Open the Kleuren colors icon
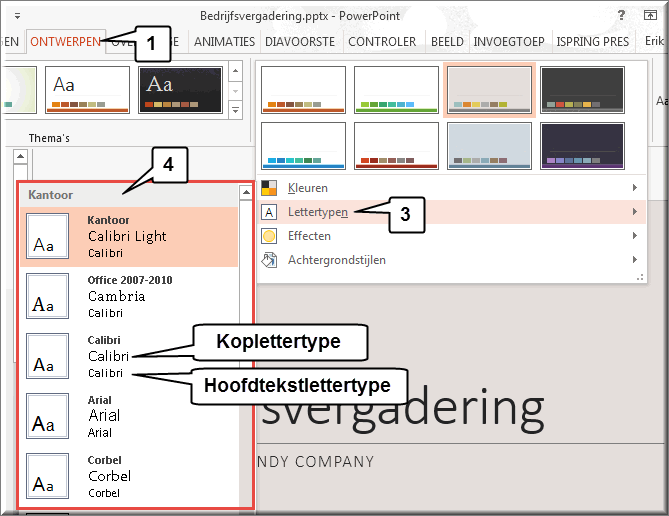This screenshot has width=669, height=516. click(x=269, y=188)
